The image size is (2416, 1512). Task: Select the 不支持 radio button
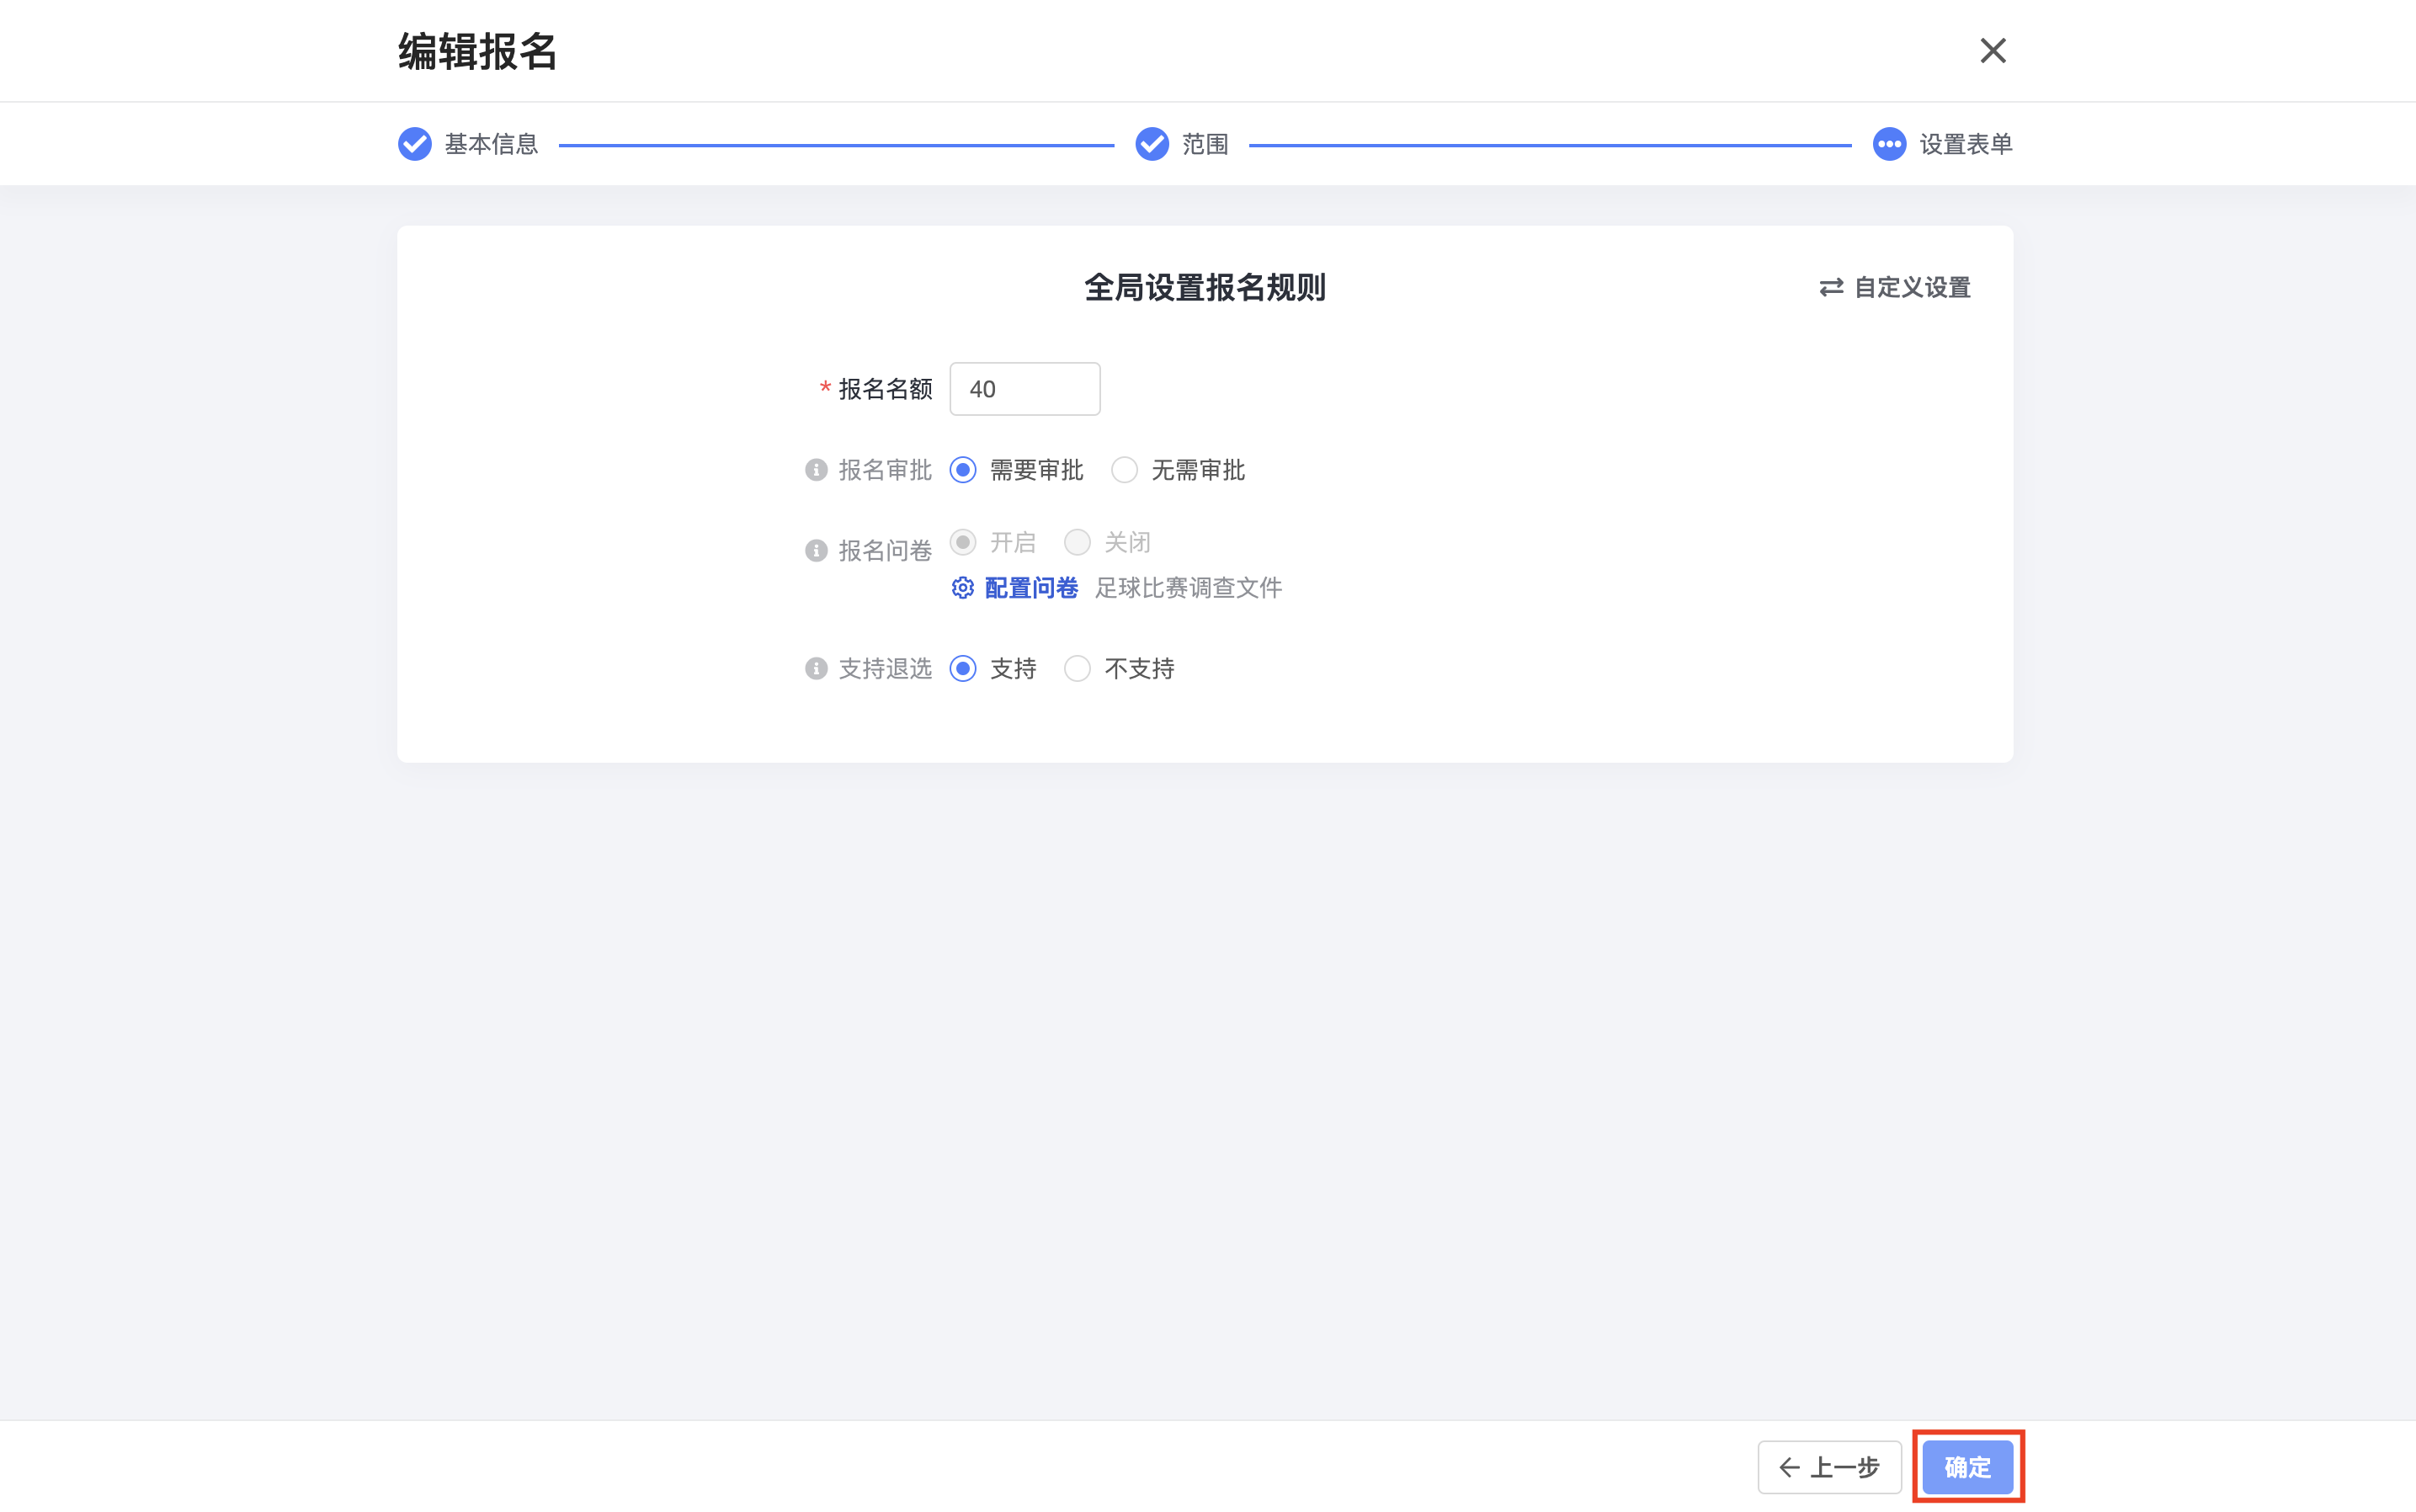click(x=1076, y=669)
